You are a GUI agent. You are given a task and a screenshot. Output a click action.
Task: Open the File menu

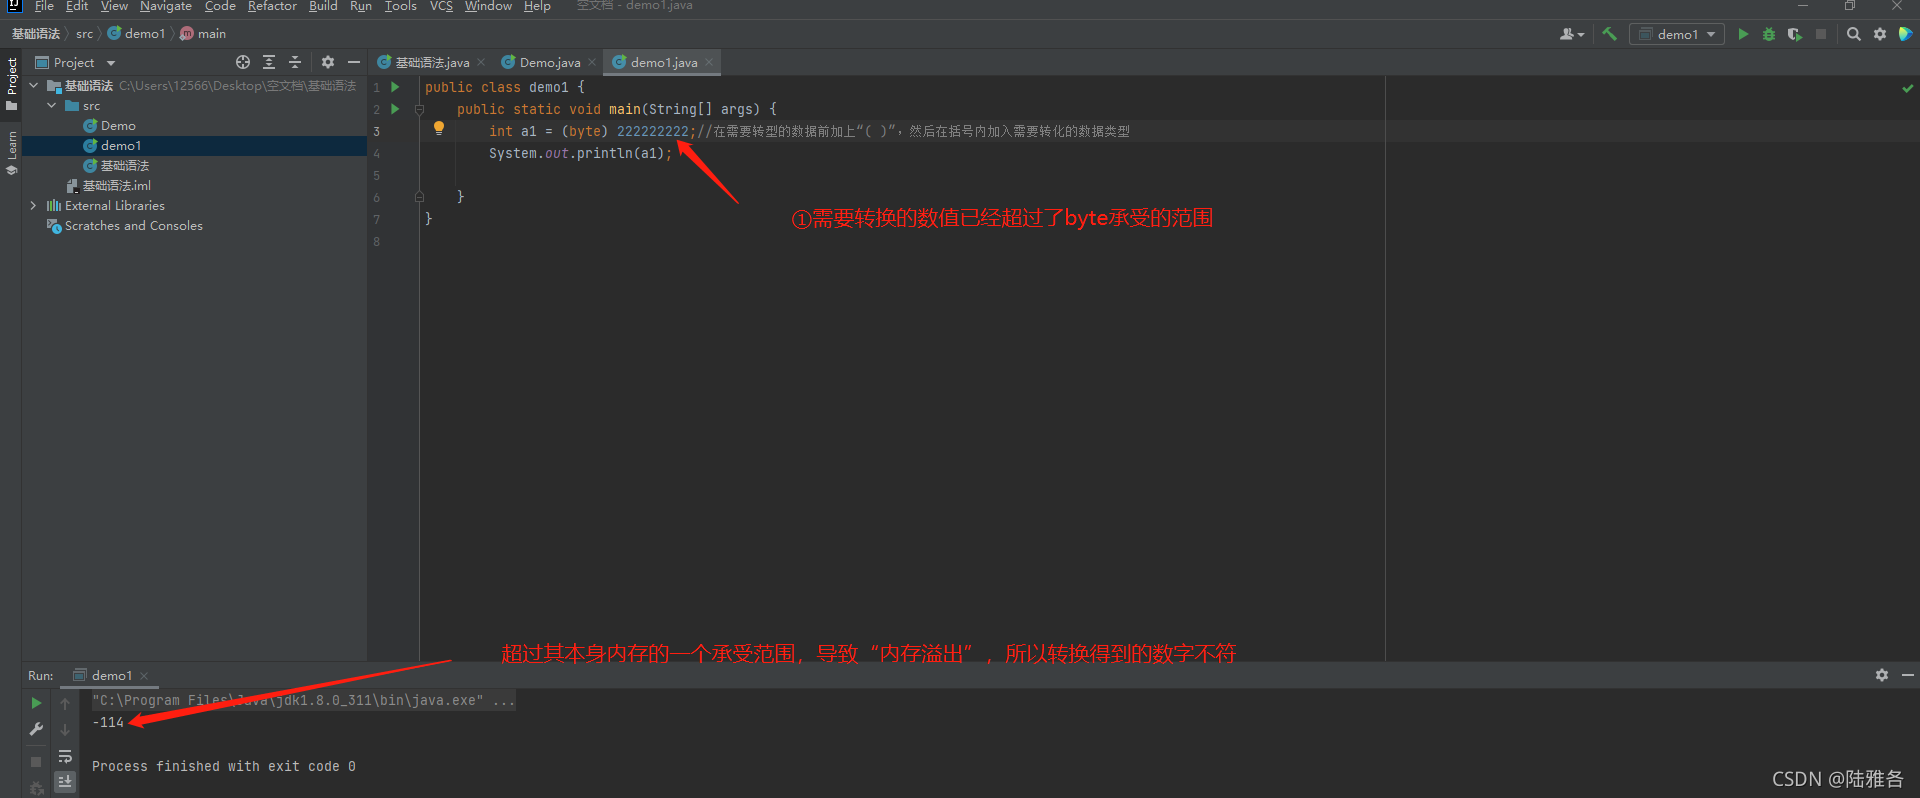[44, 6]
